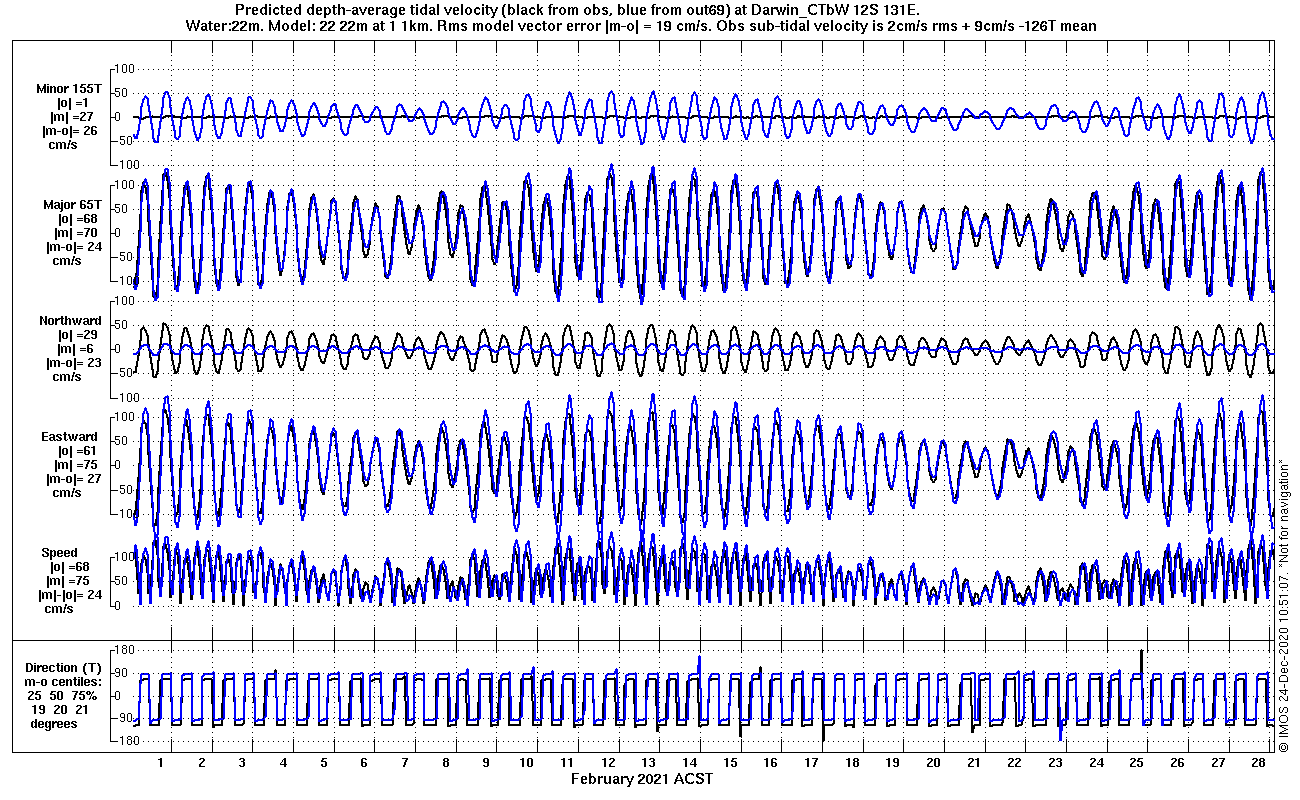
Task: Click date label '28' on the time axis
Action: click(x=1259, y=762)
